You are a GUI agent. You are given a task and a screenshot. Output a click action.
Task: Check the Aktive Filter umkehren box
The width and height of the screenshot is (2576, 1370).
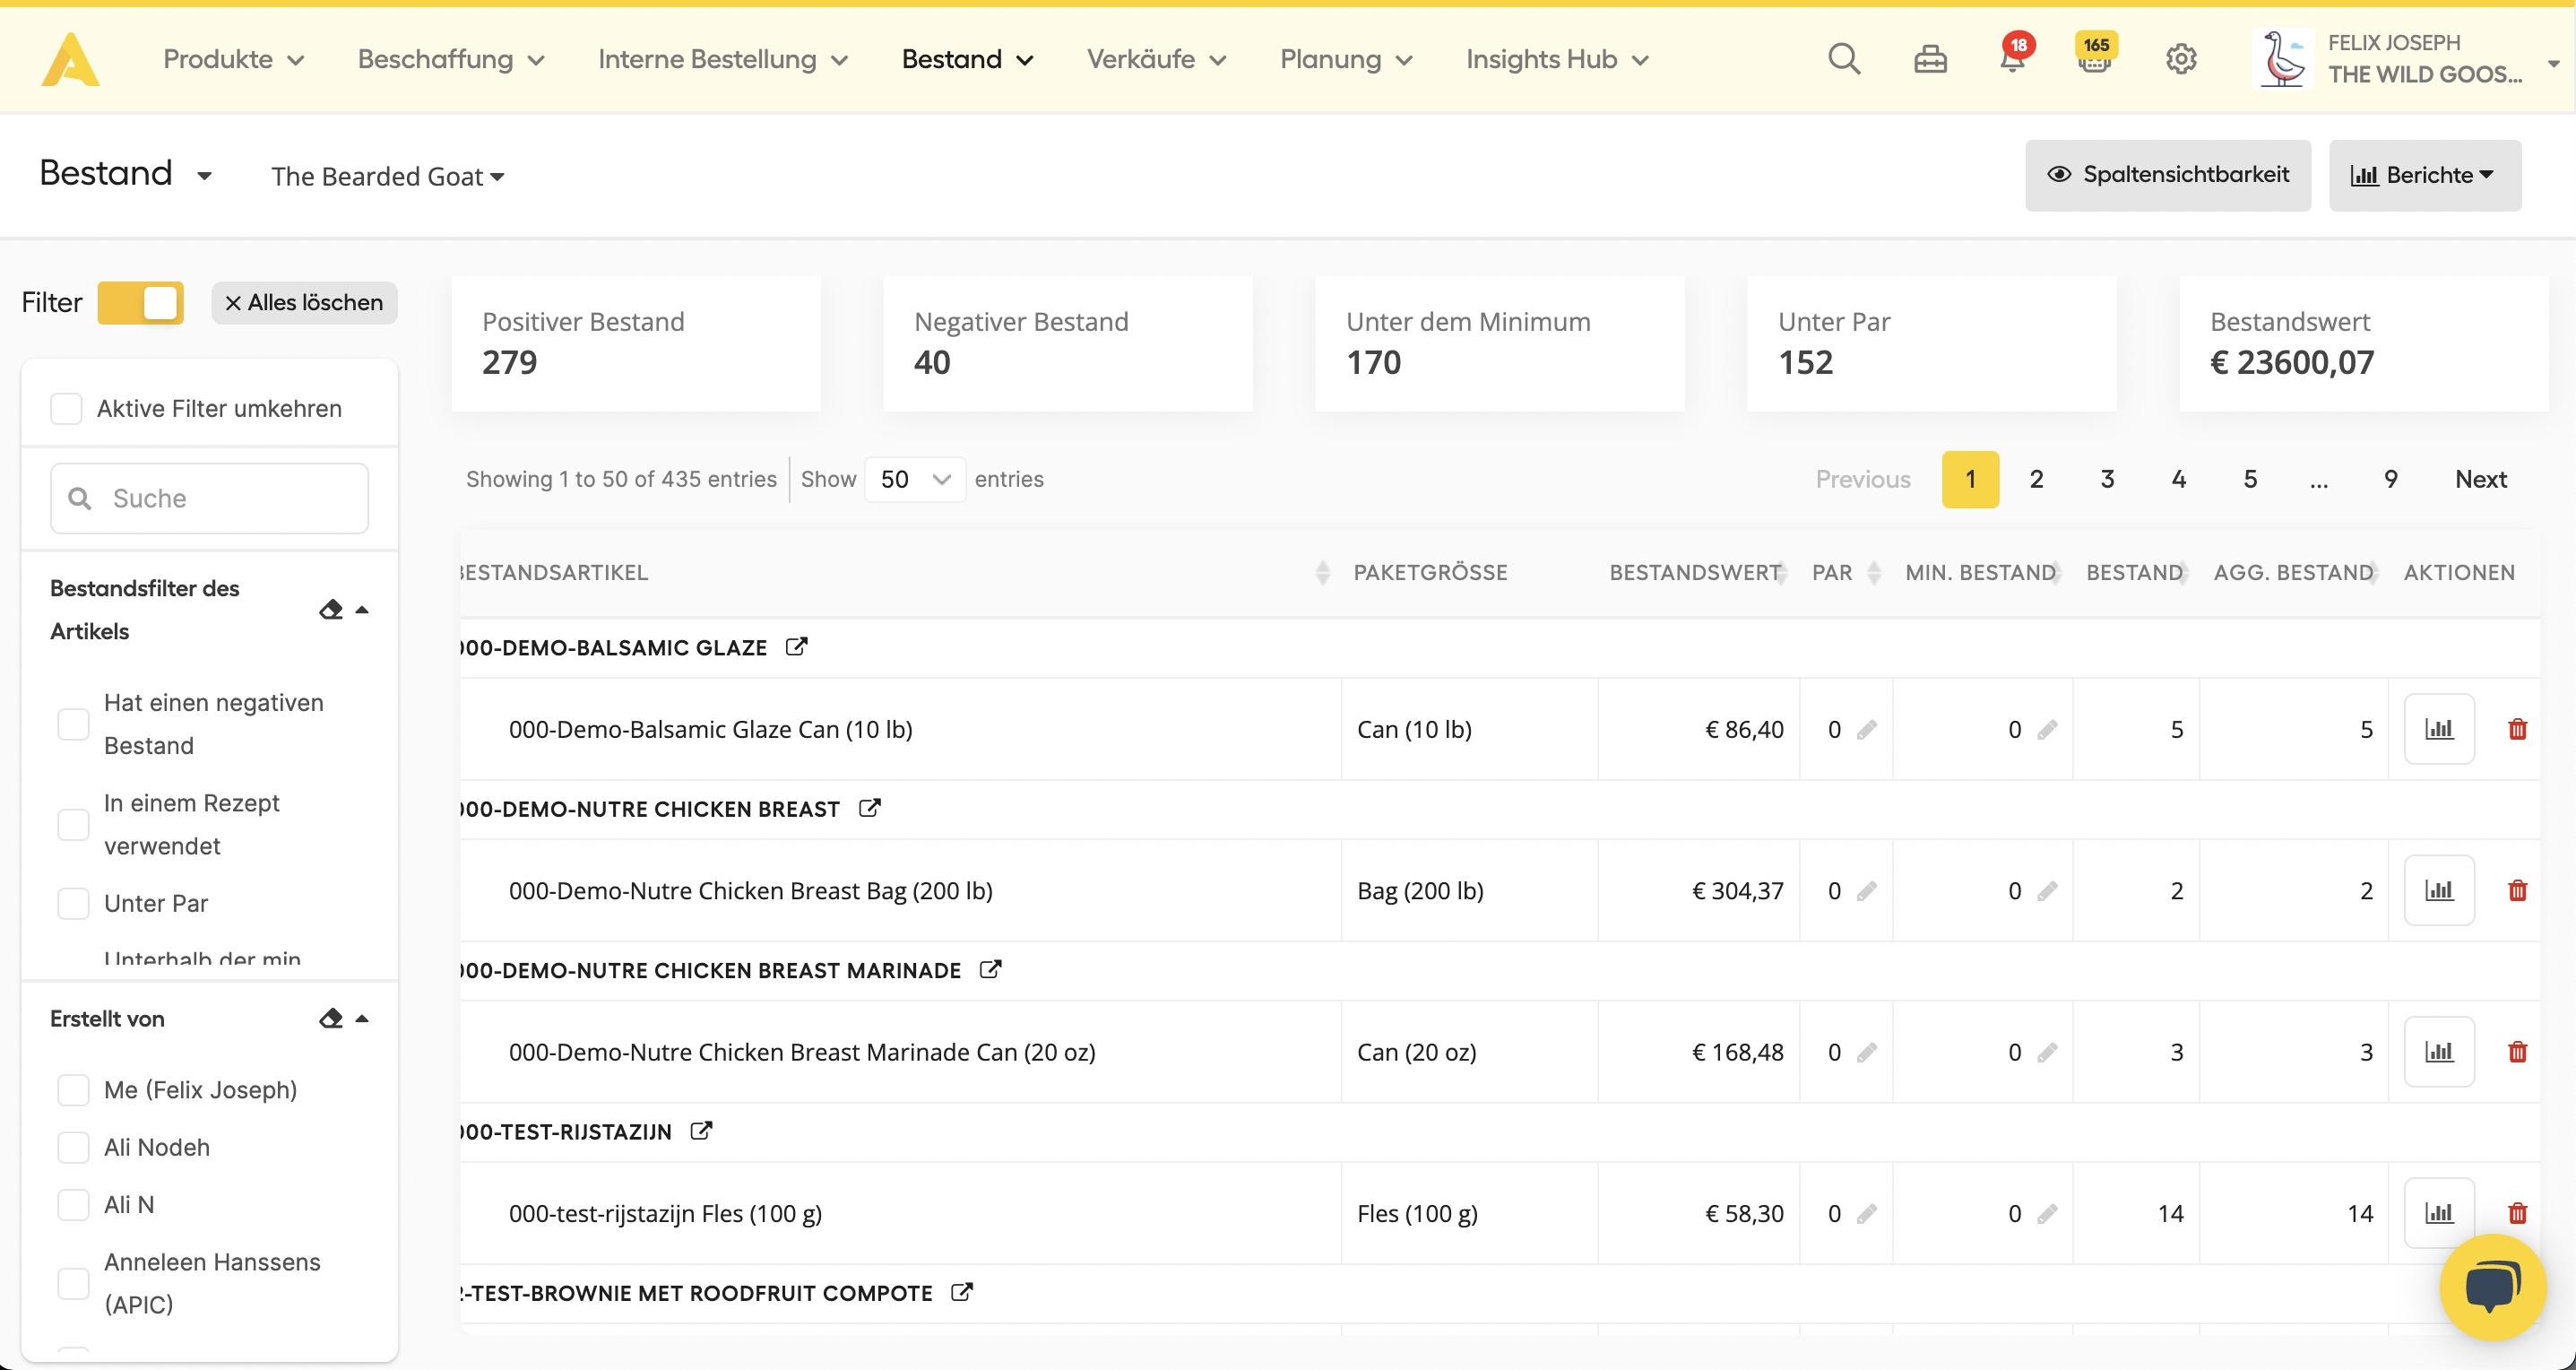[x=67, y=408]
